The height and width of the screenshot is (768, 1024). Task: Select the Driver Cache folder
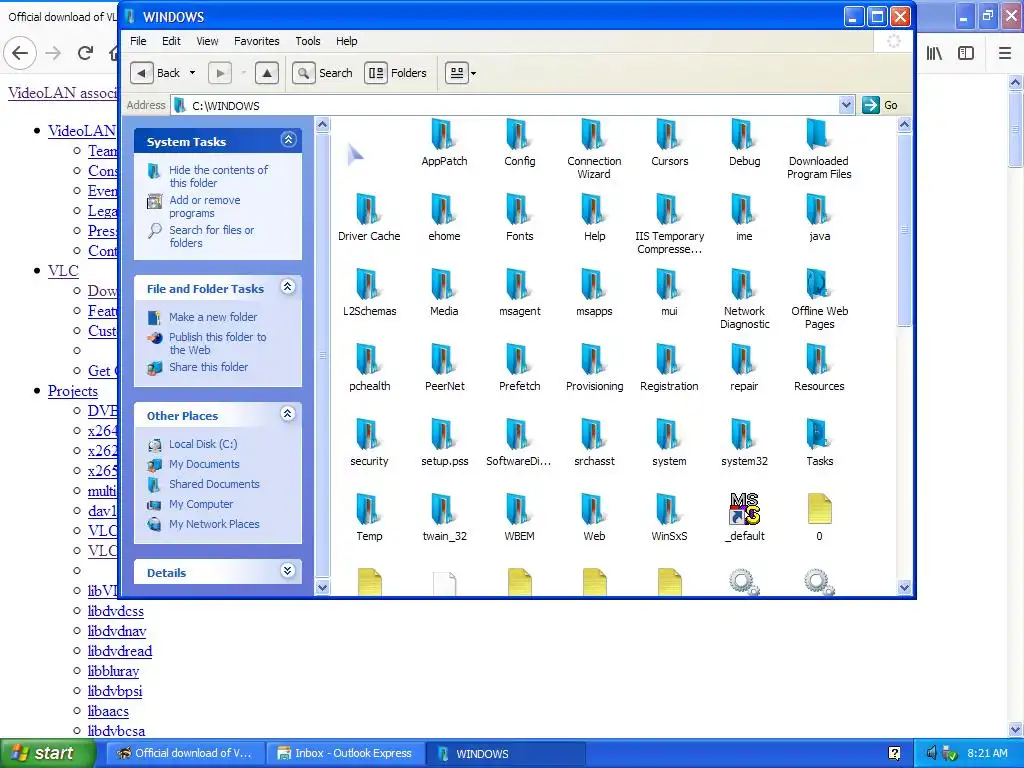pyautogui.click(x=369, y=217)
